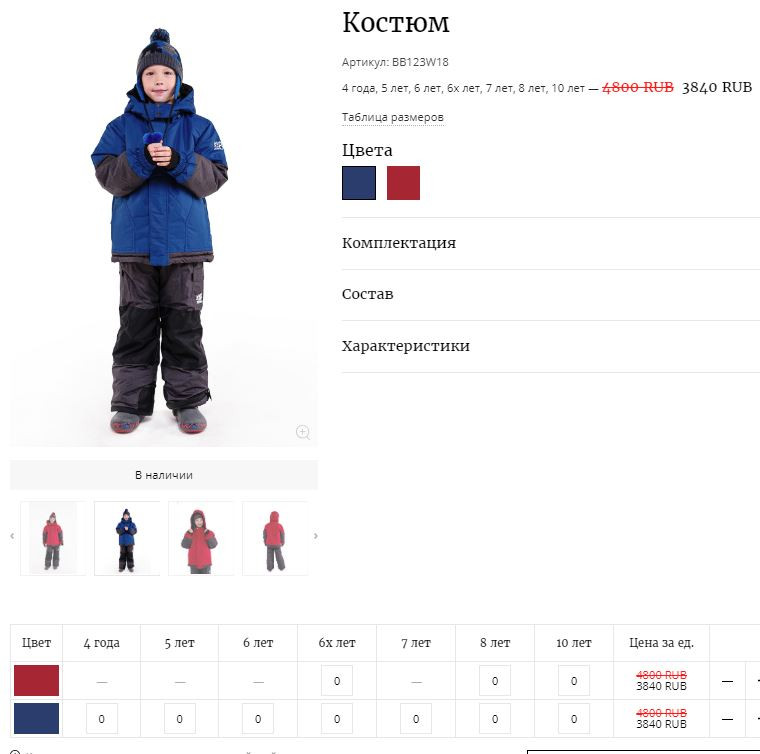Show next thumbnails with right carousel arrow
The image size is (760, 754).
point(316,536)
